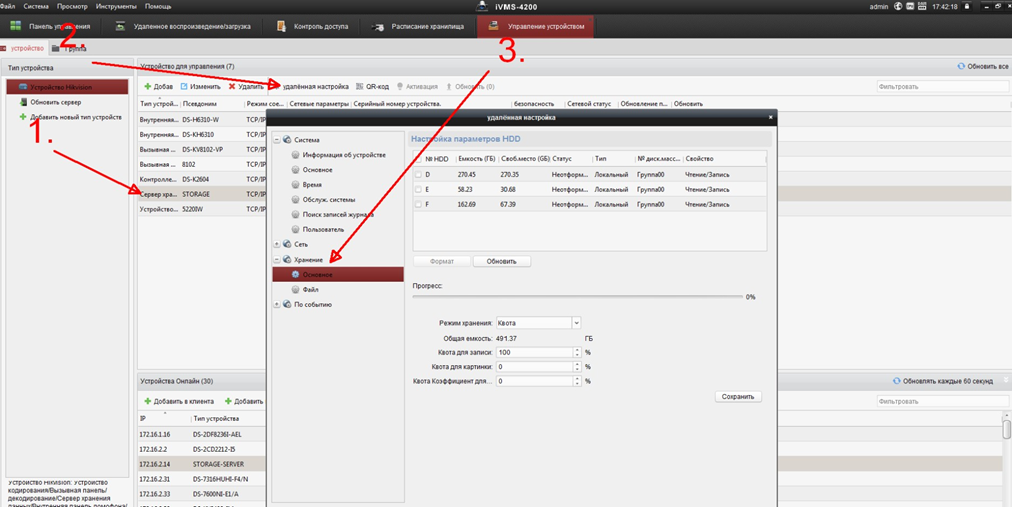Check the box for HDD D
1012x512 pixels.
[x=418, y=174]
